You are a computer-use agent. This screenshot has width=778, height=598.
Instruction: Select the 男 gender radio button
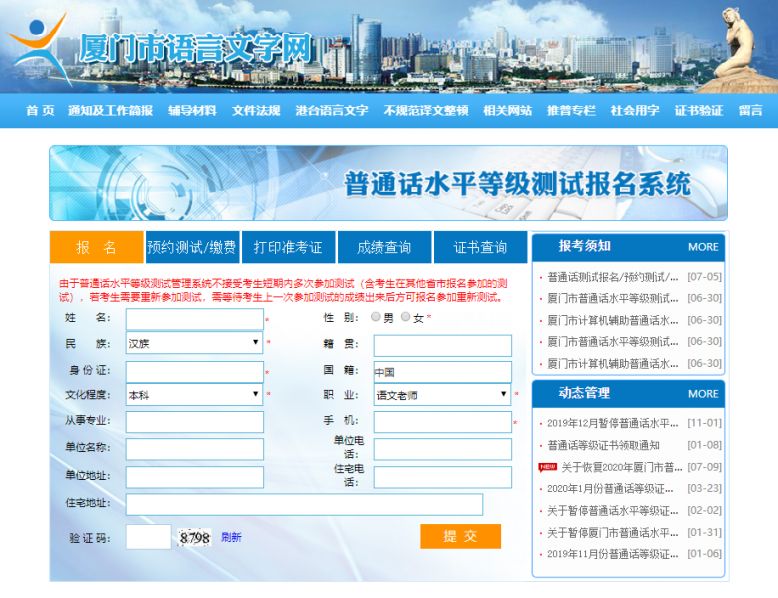point(376,317)
